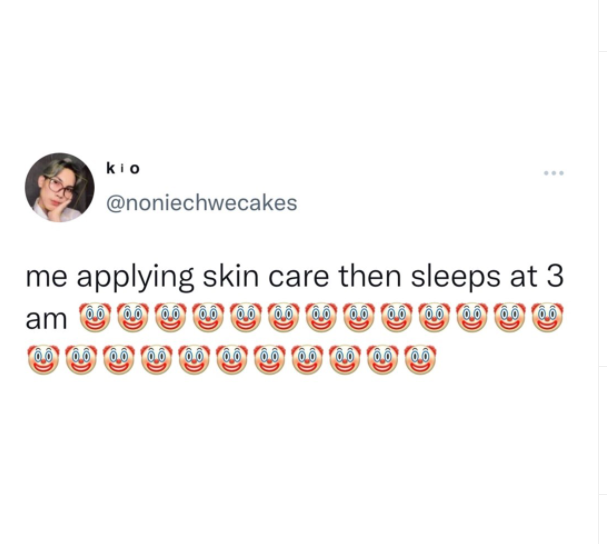Click the second clown emoji after "am"
The height and width of the screenshot is (544, 607).
tap(133, 317)
